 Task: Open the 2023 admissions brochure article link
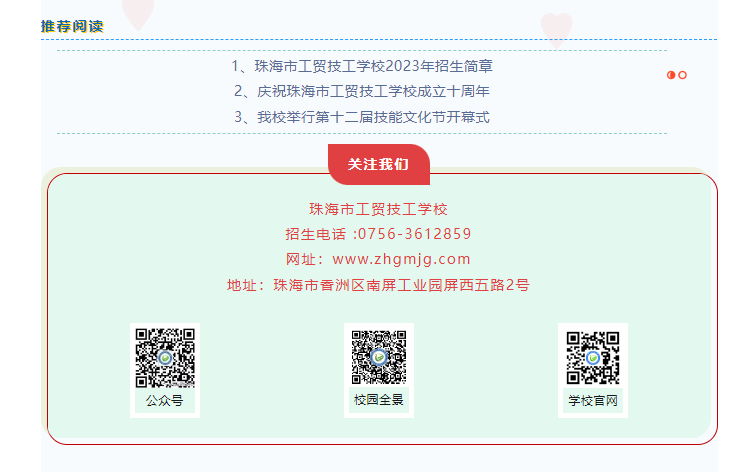[x=362, y=66]
